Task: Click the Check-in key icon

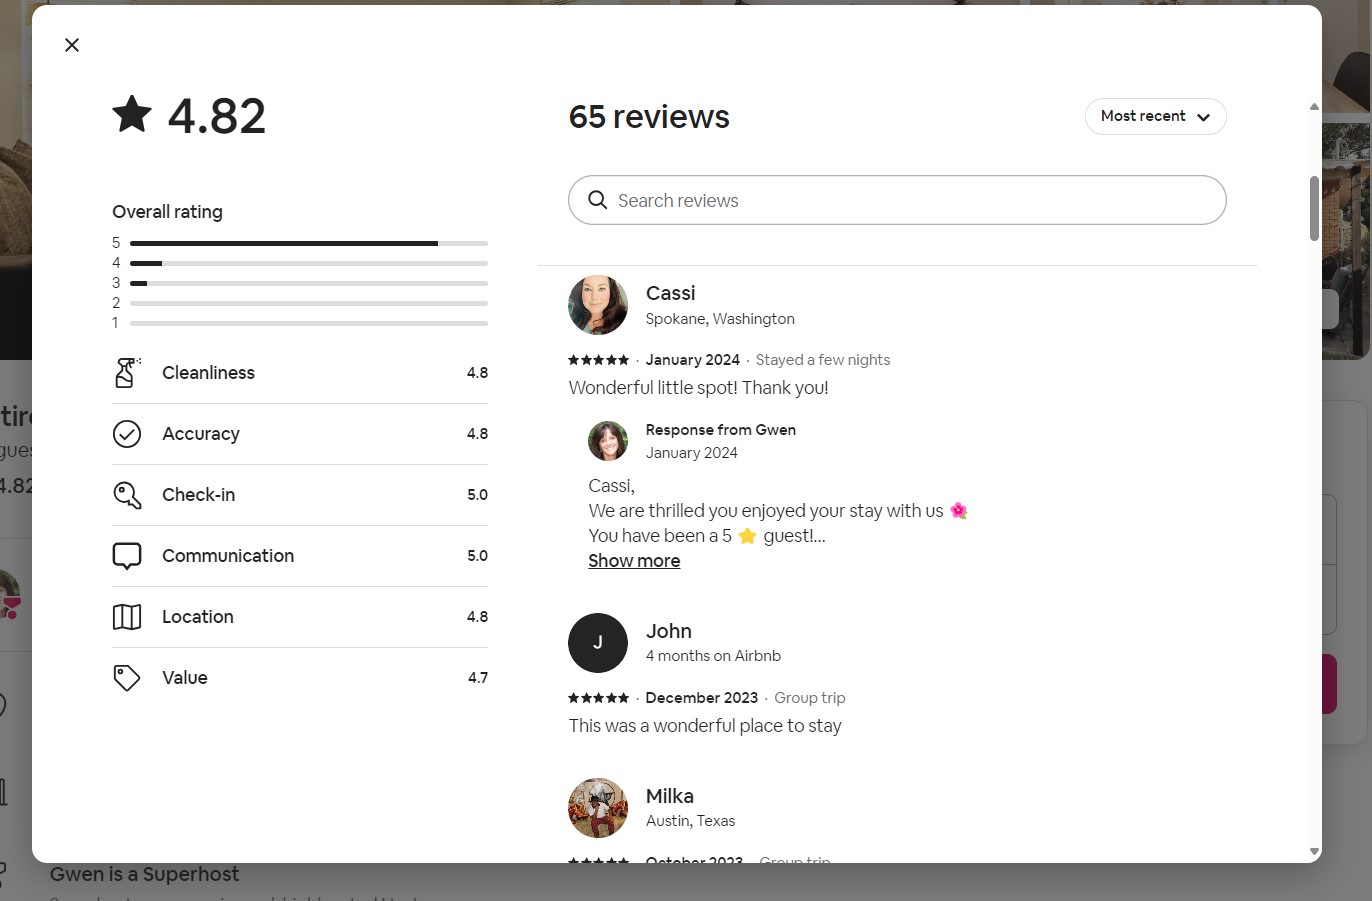Action: tap(127, 495)
